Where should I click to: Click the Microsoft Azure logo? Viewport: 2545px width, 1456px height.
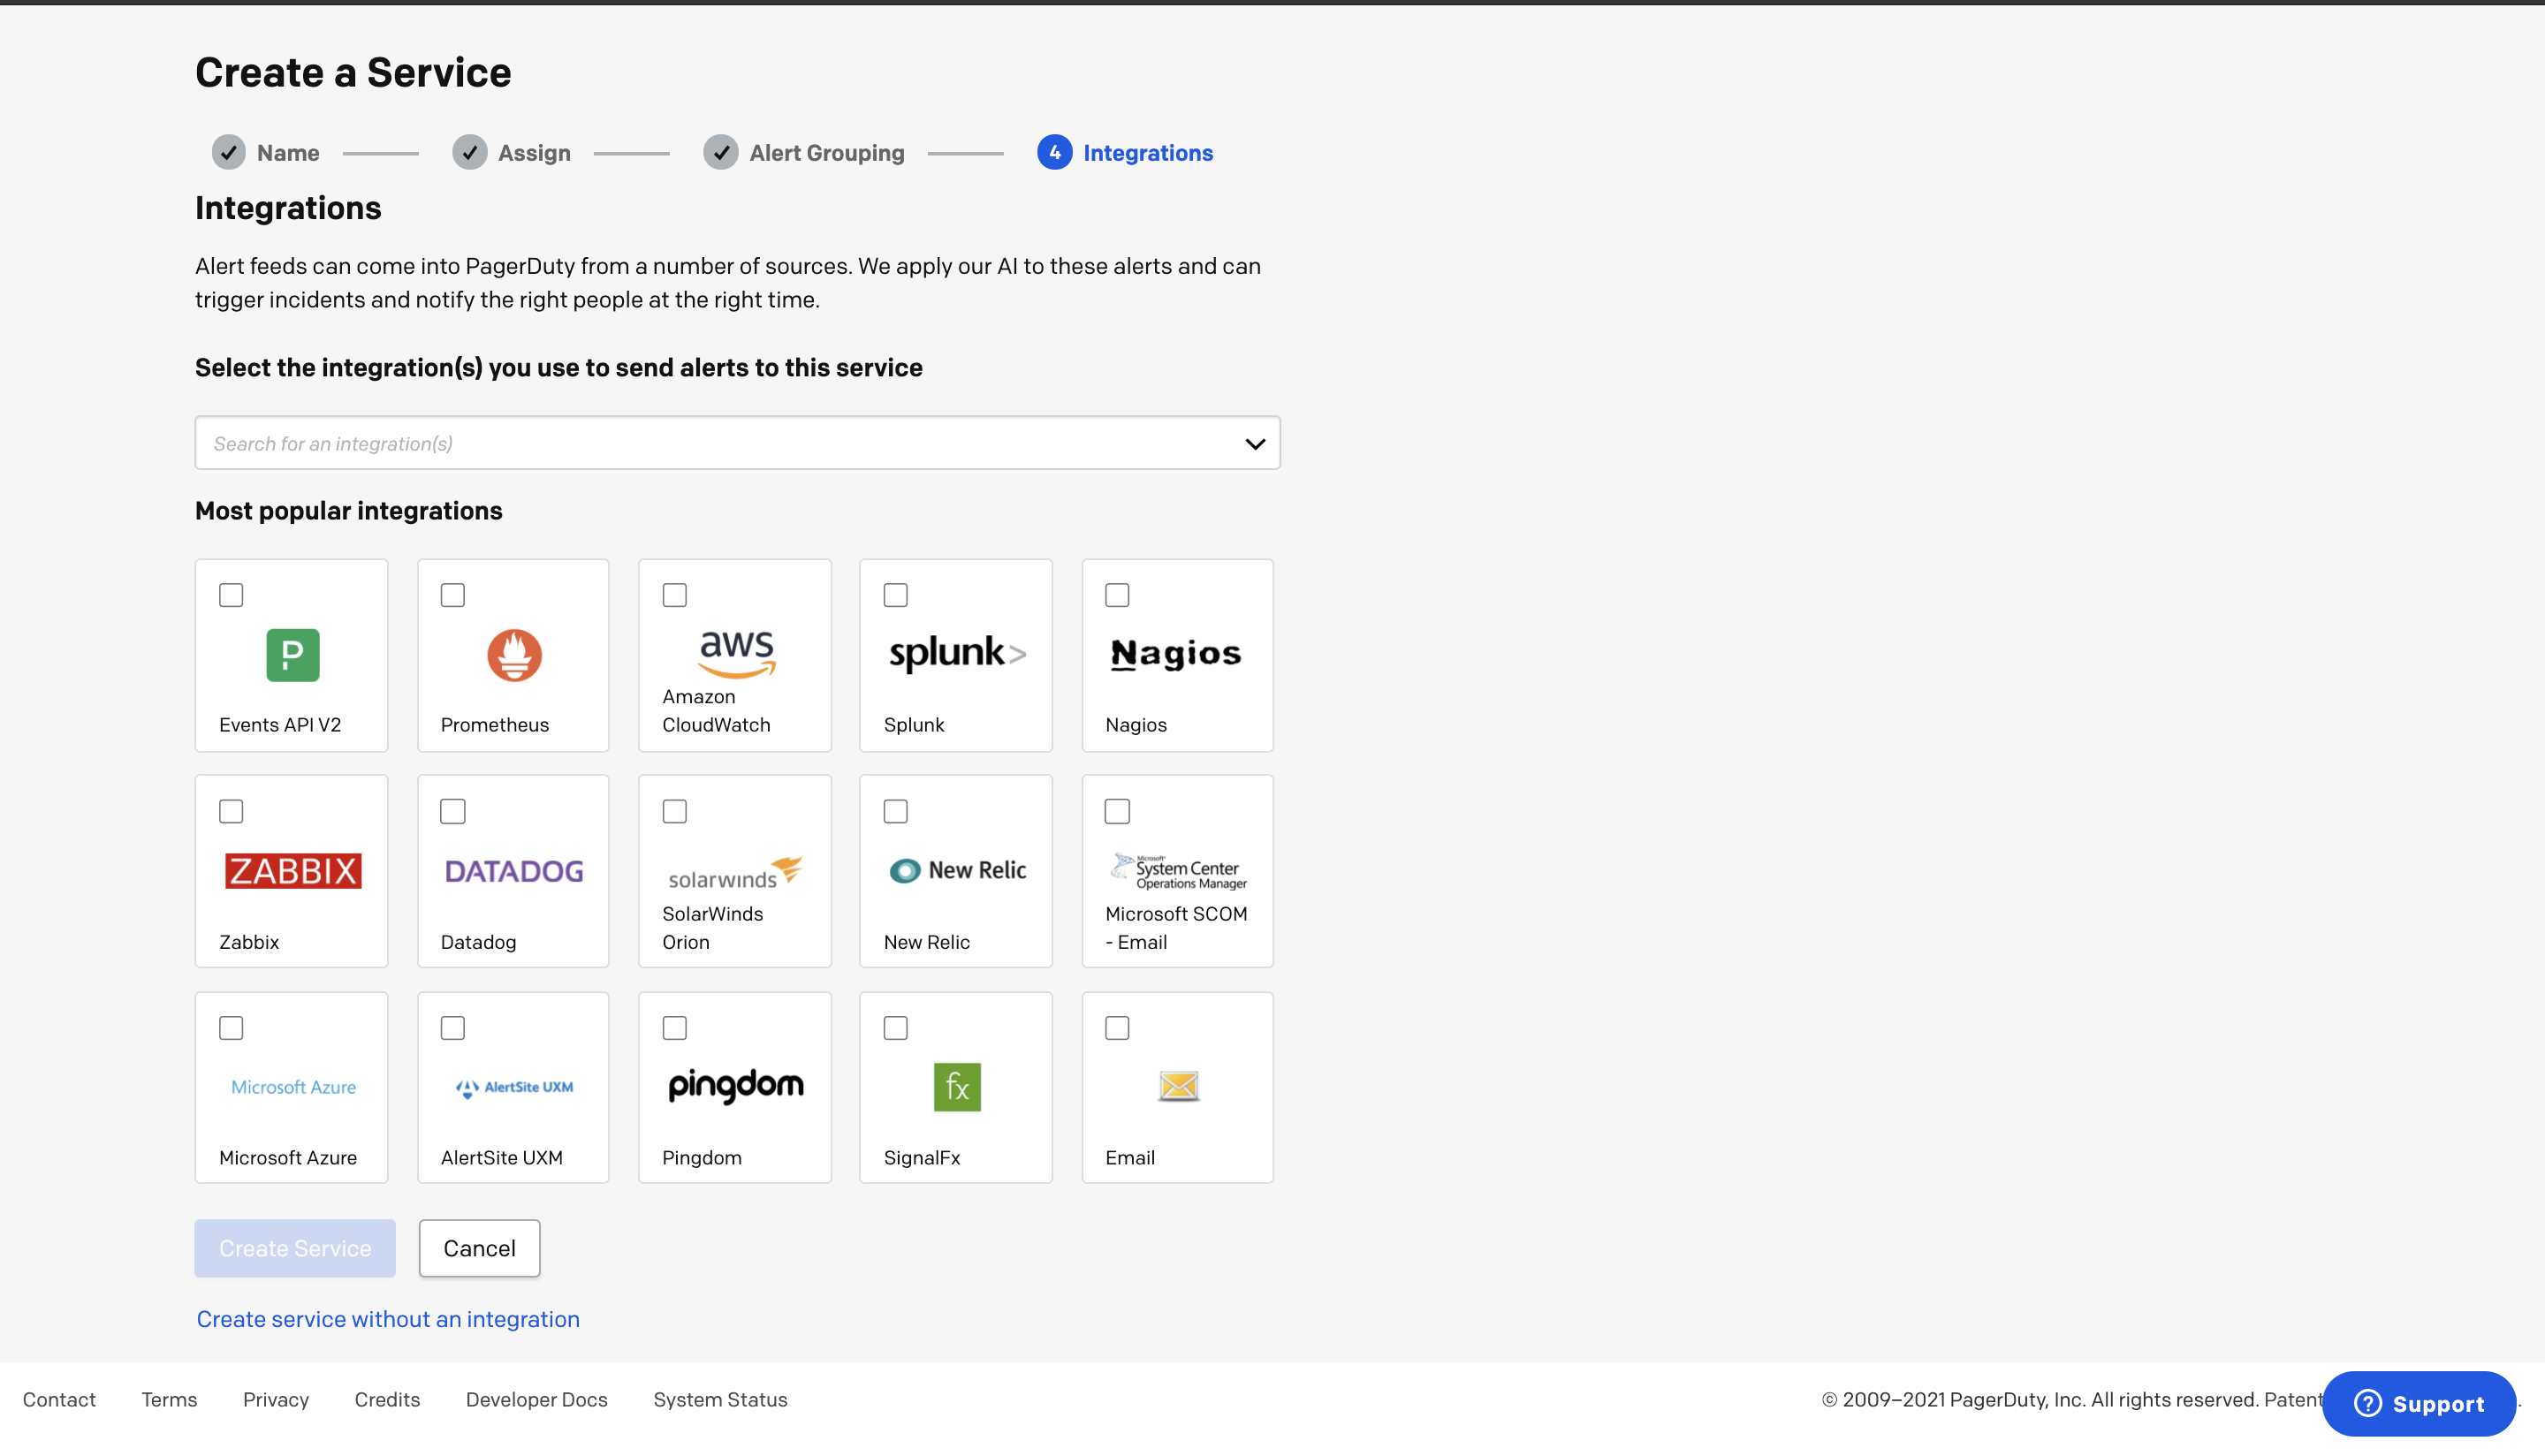click(x=293, y=1087)
